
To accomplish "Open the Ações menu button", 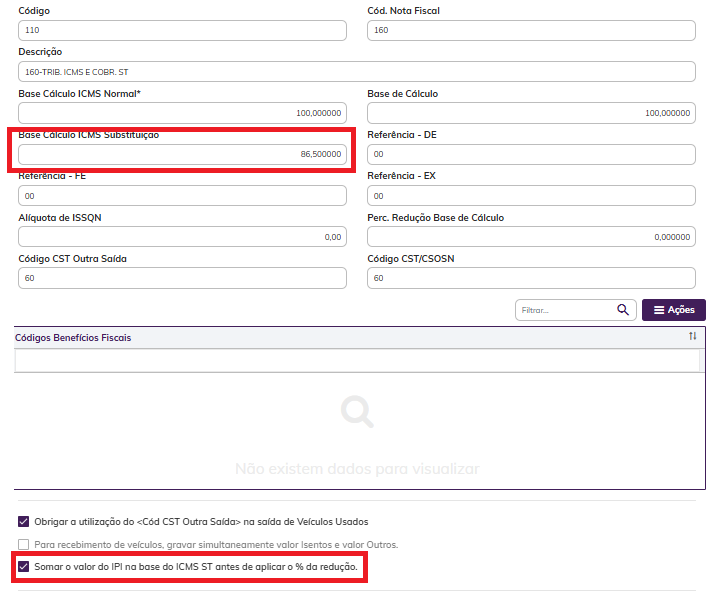I will (674, 310).
